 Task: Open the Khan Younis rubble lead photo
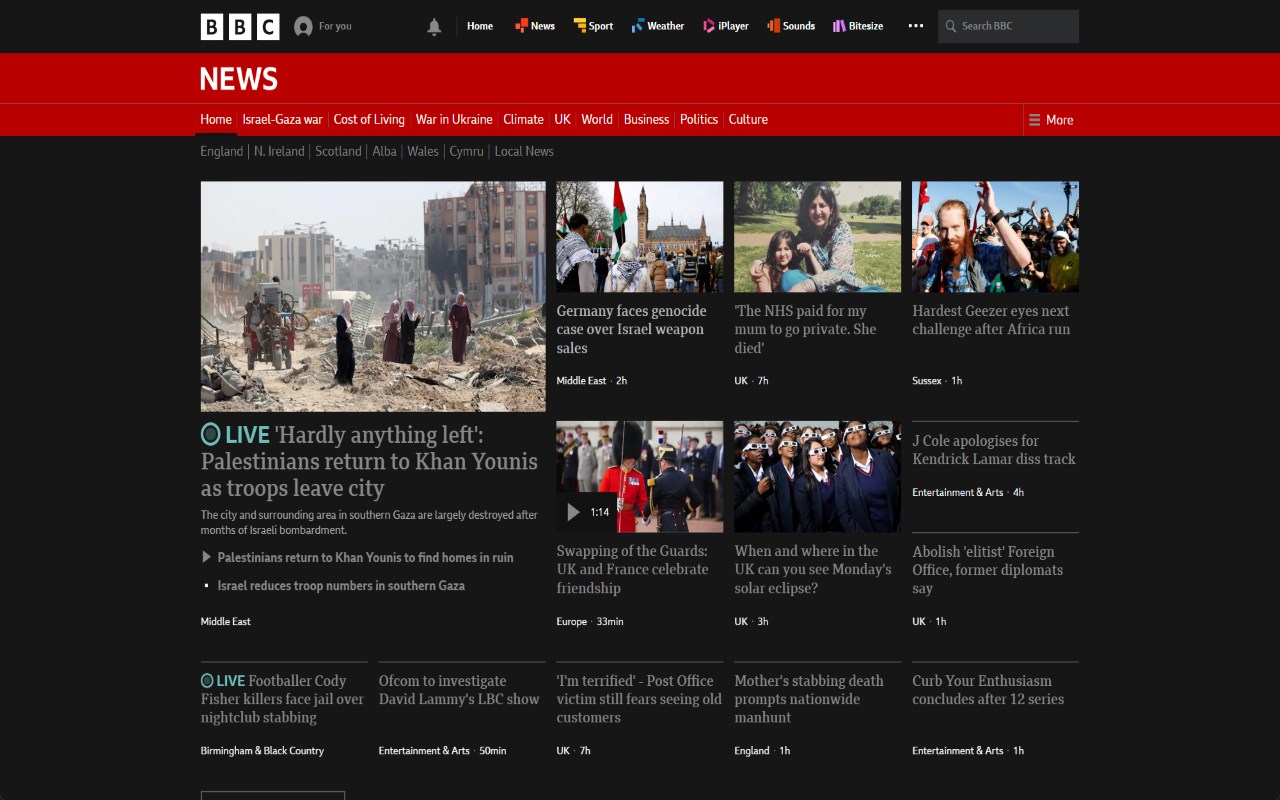click(x=373, y=296)
